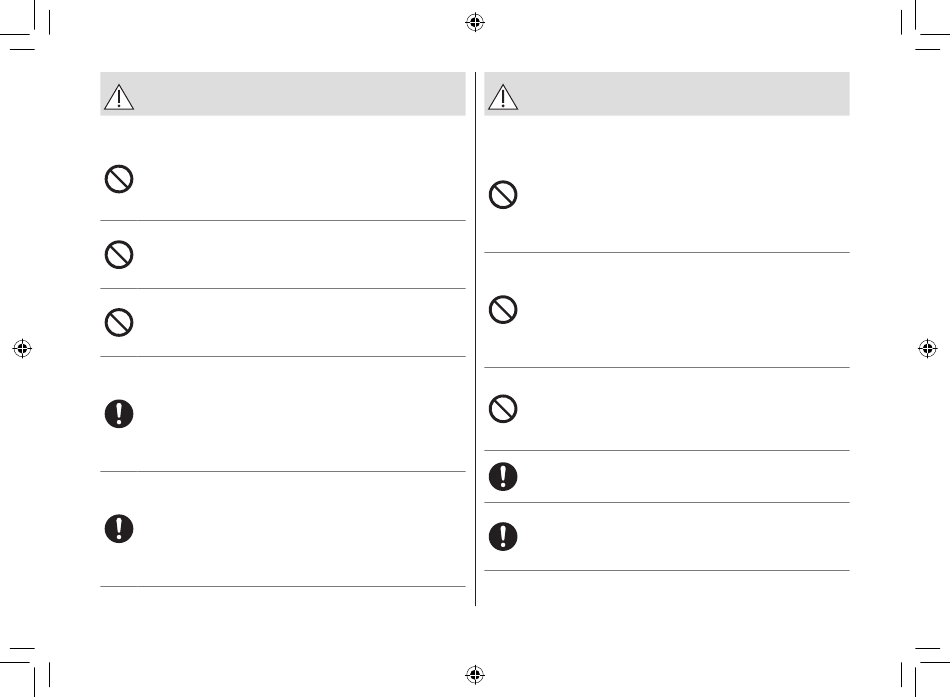
Task: Click the warning triangle in the left header
Action: (x=119, y=97)
